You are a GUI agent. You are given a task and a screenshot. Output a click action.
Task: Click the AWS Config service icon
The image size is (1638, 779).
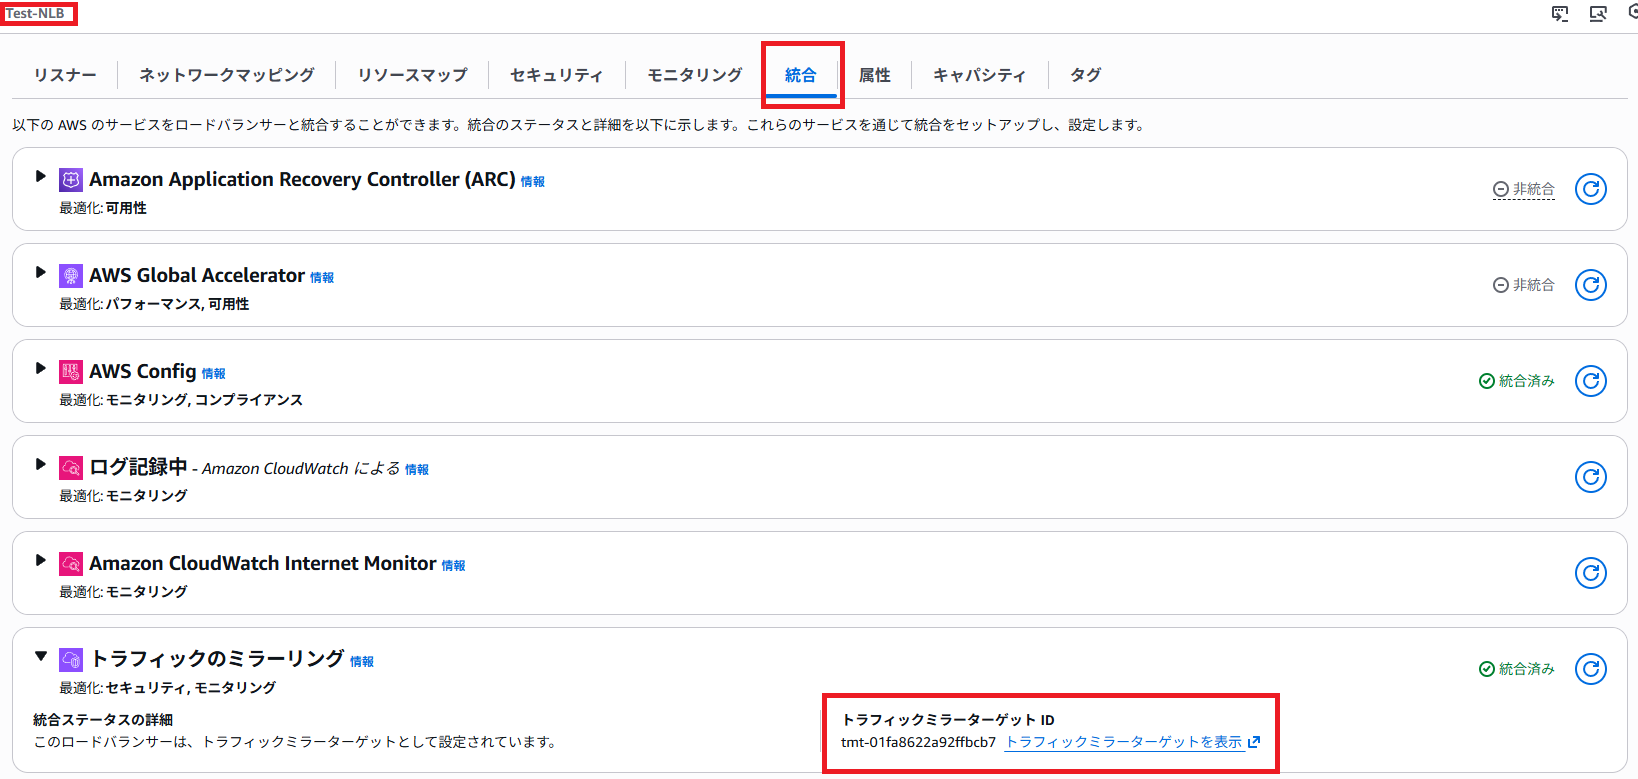click(71, 372)
